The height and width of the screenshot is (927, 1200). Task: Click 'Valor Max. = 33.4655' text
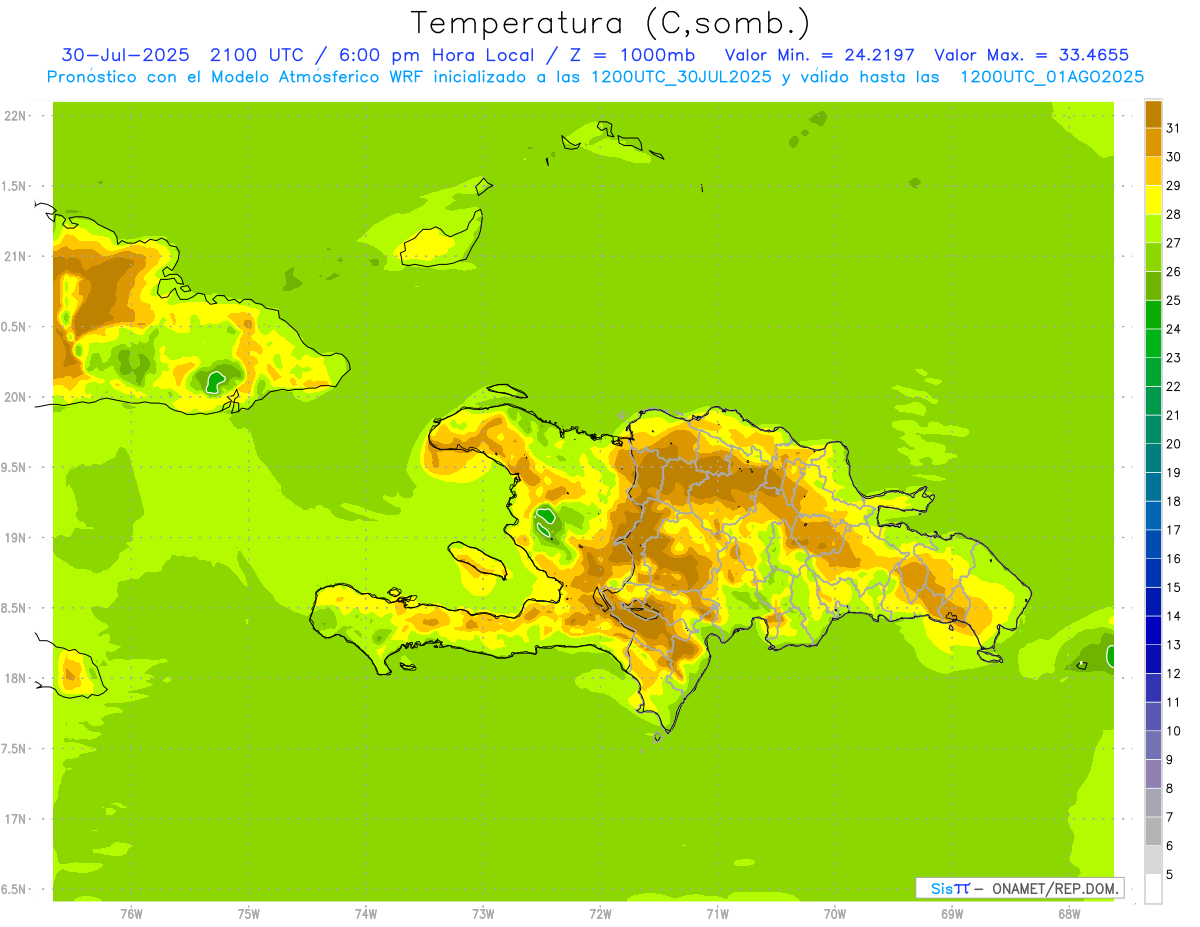(1032, 55)
